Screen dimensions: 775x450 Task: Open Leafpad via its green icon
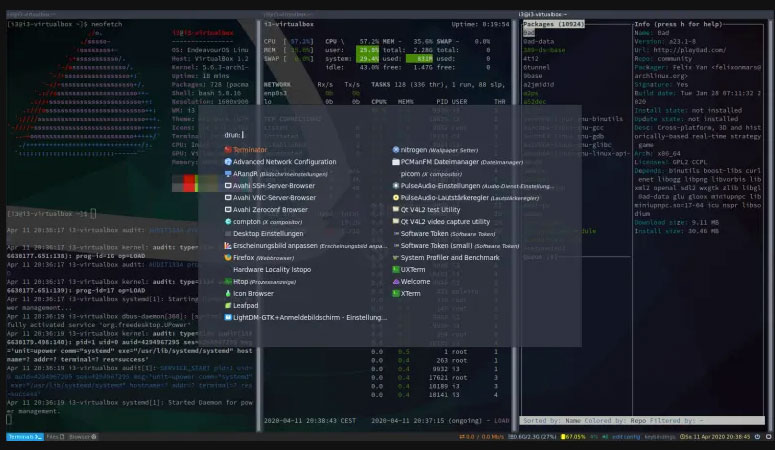pyautogui.click(x=228, y=306)
